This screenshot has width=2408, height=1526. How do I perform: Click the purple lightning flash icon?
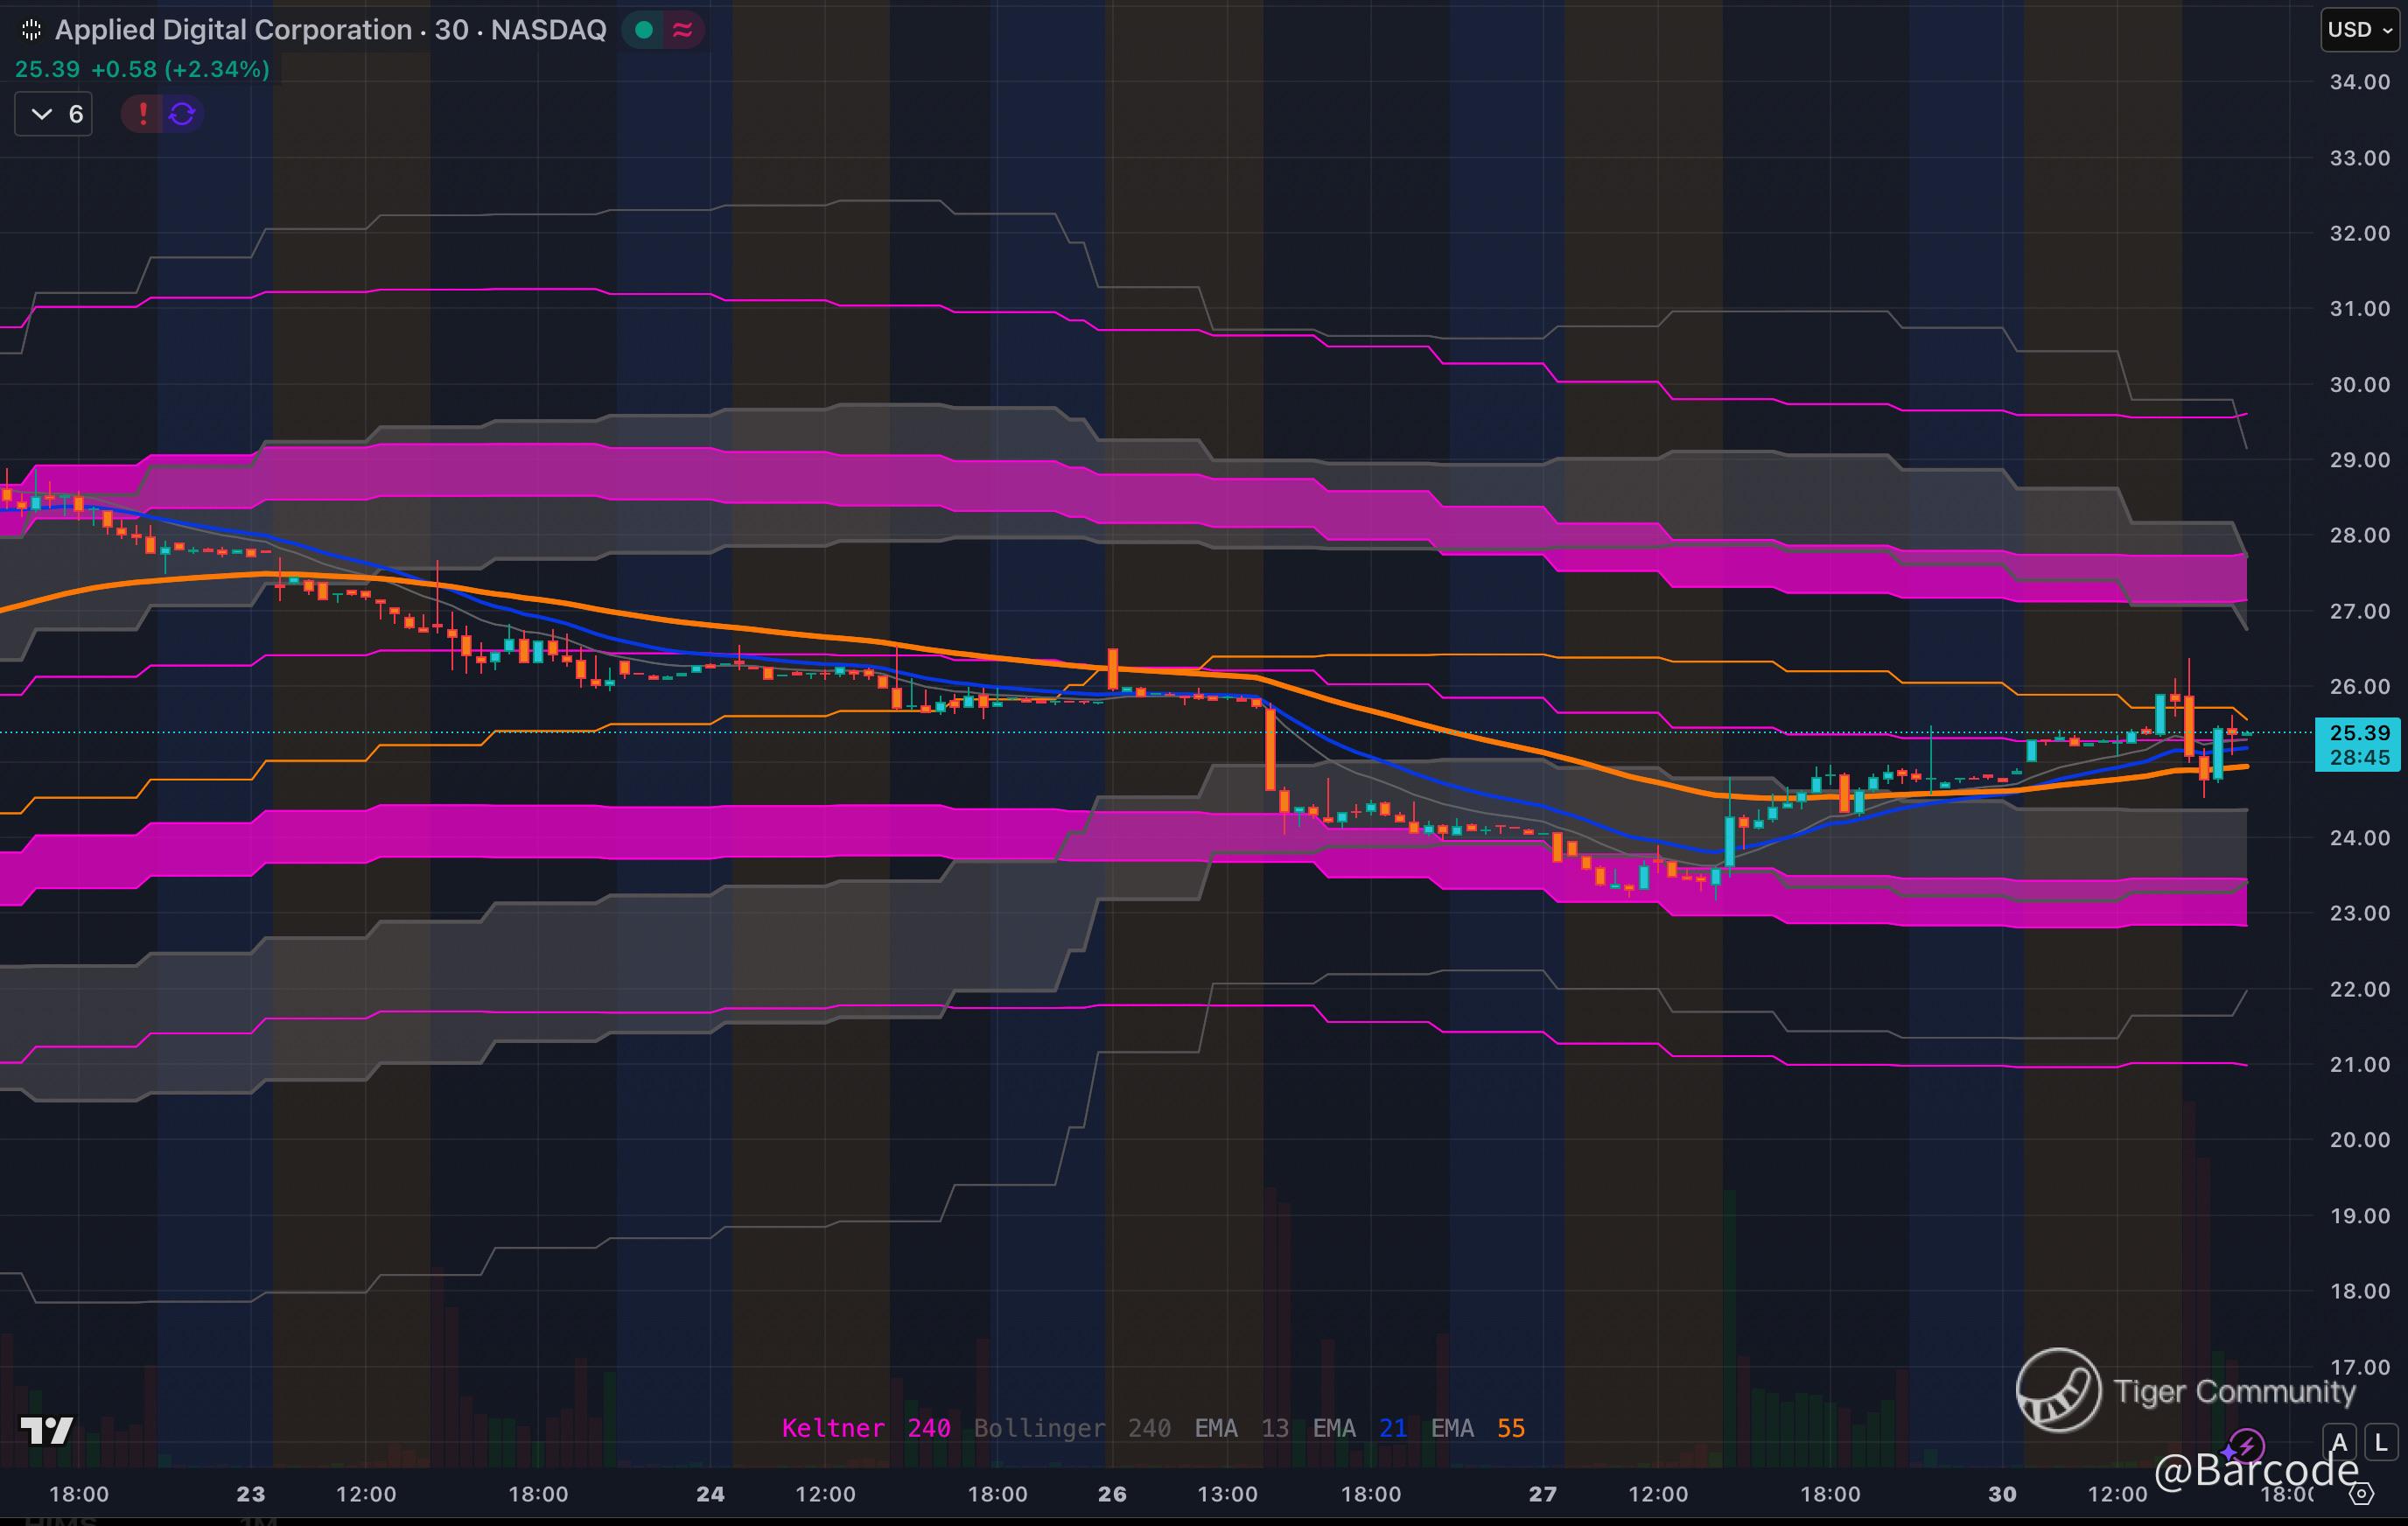coord(2246,1445)
